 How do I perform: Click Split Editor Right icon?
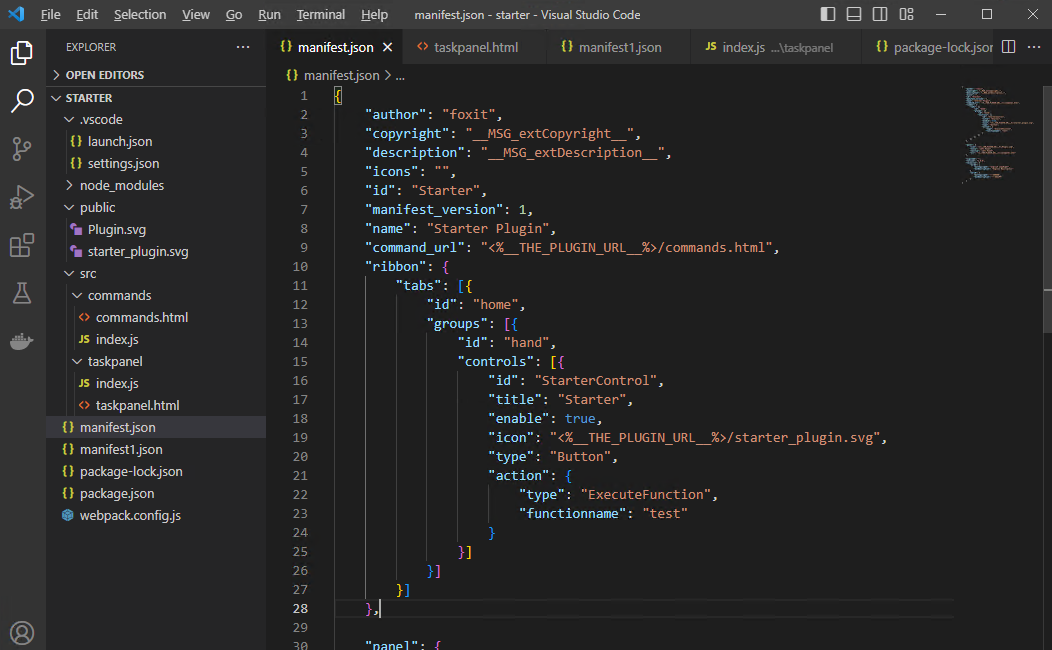[1008, 47]
